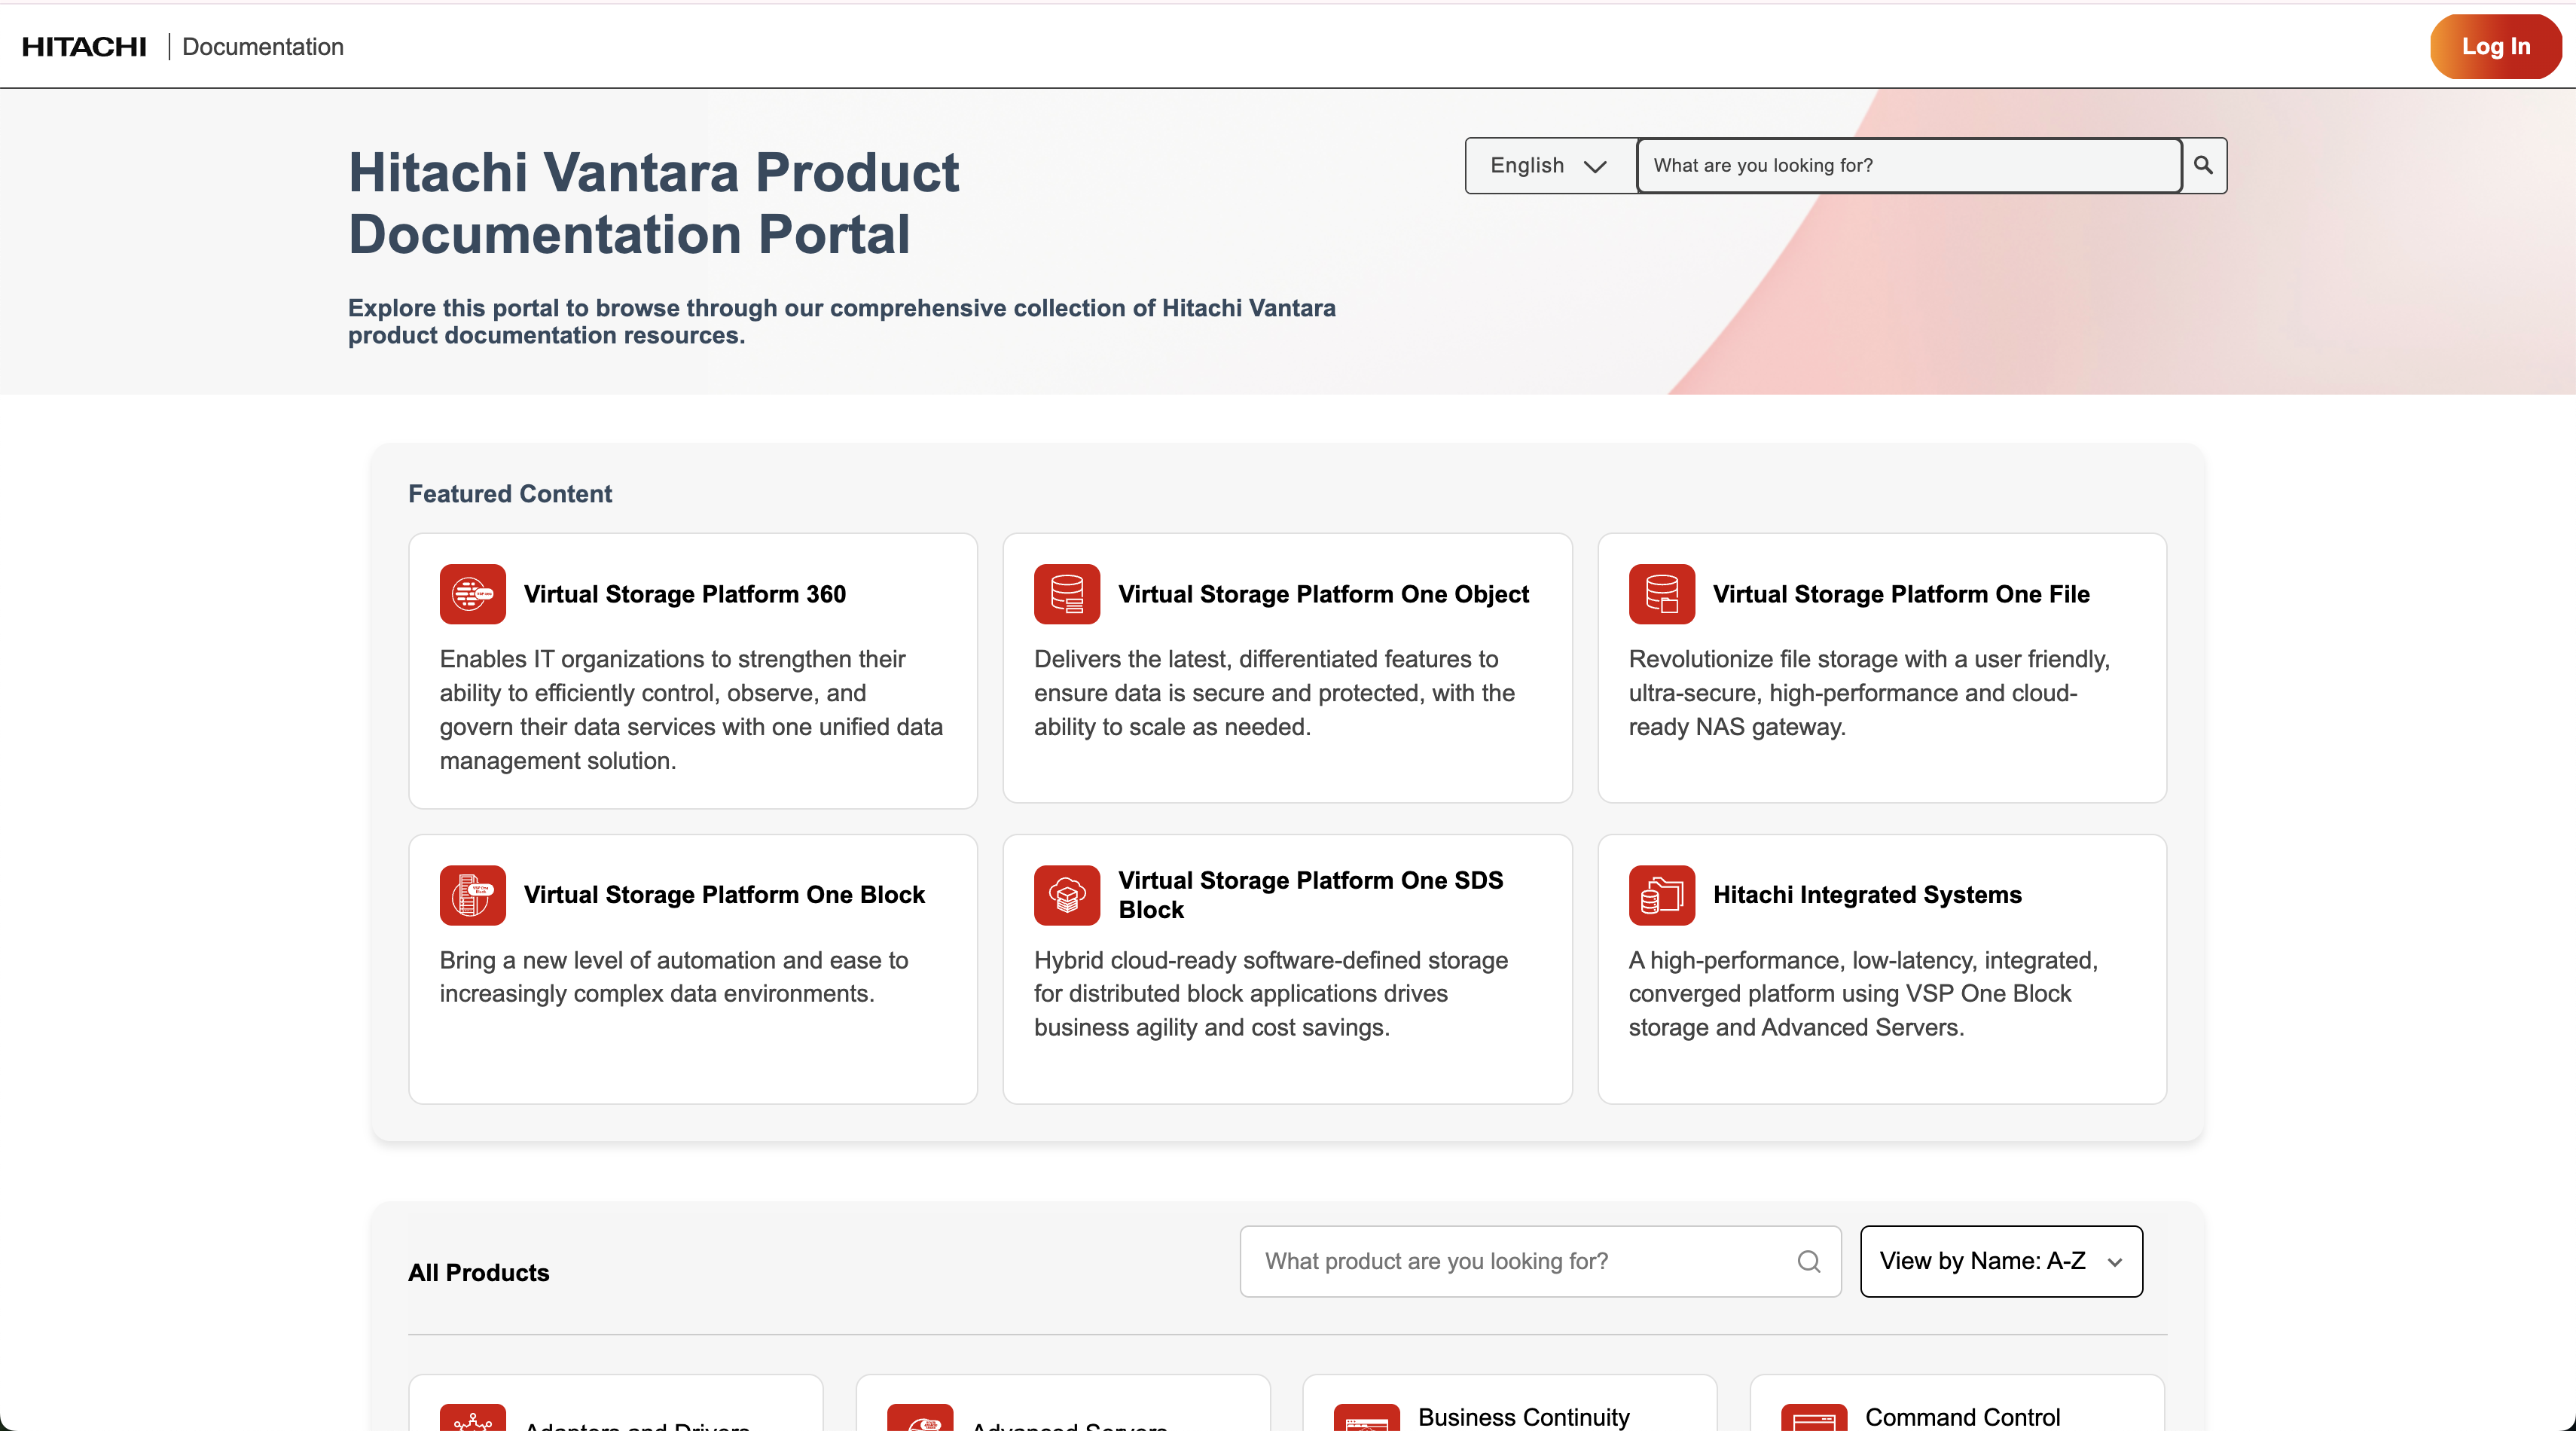Click the search magnifier button at top
The height and width of the screenshot is (1431, 2576).
2203,165
